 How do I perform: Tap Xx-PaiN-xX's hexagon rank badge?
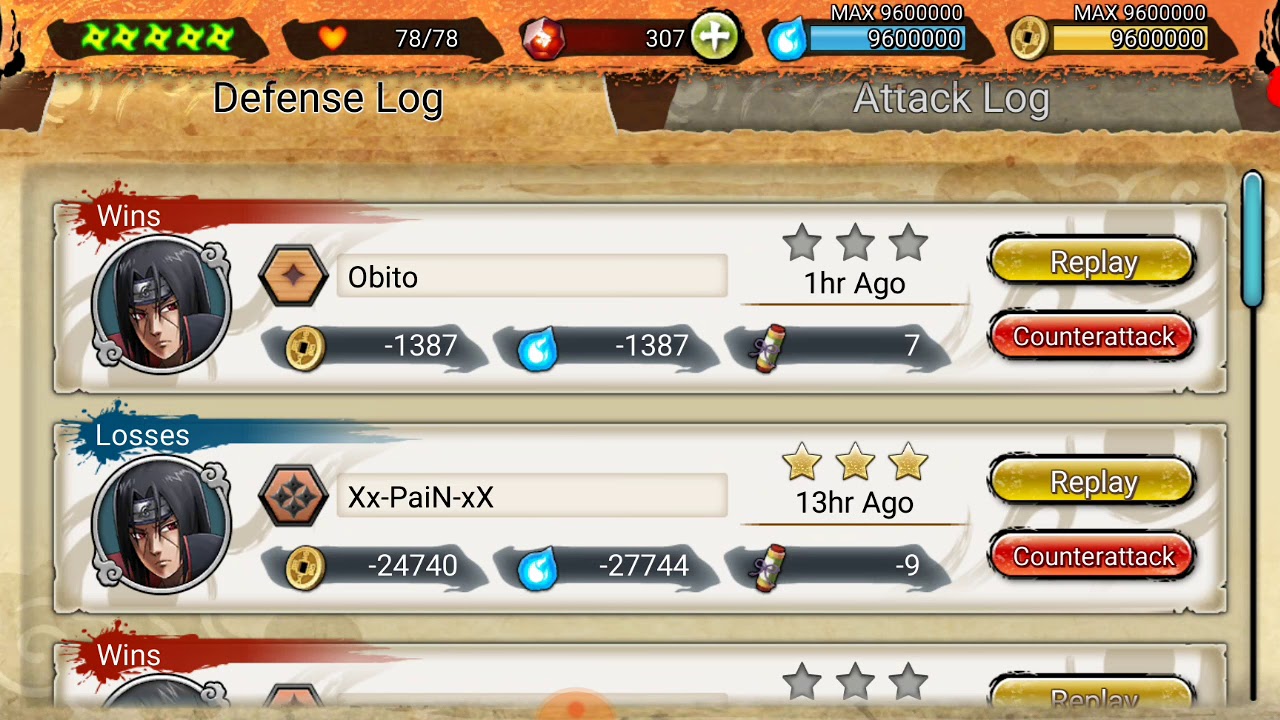(293, 495)
